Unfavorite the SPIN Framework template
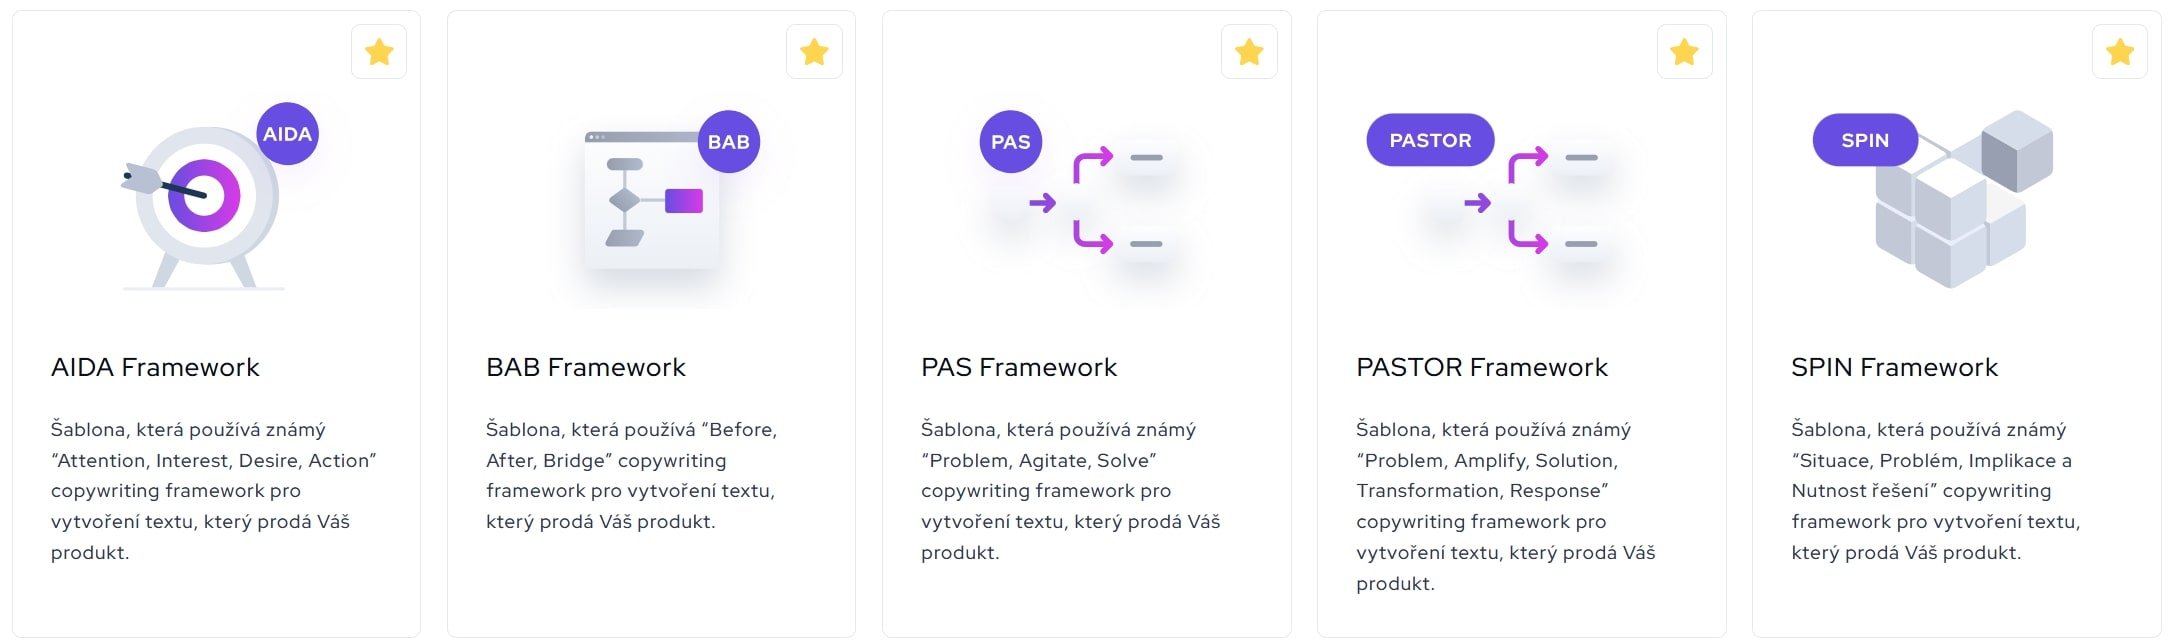This screenshot has height=643, width=2174. coord(2119,52)
